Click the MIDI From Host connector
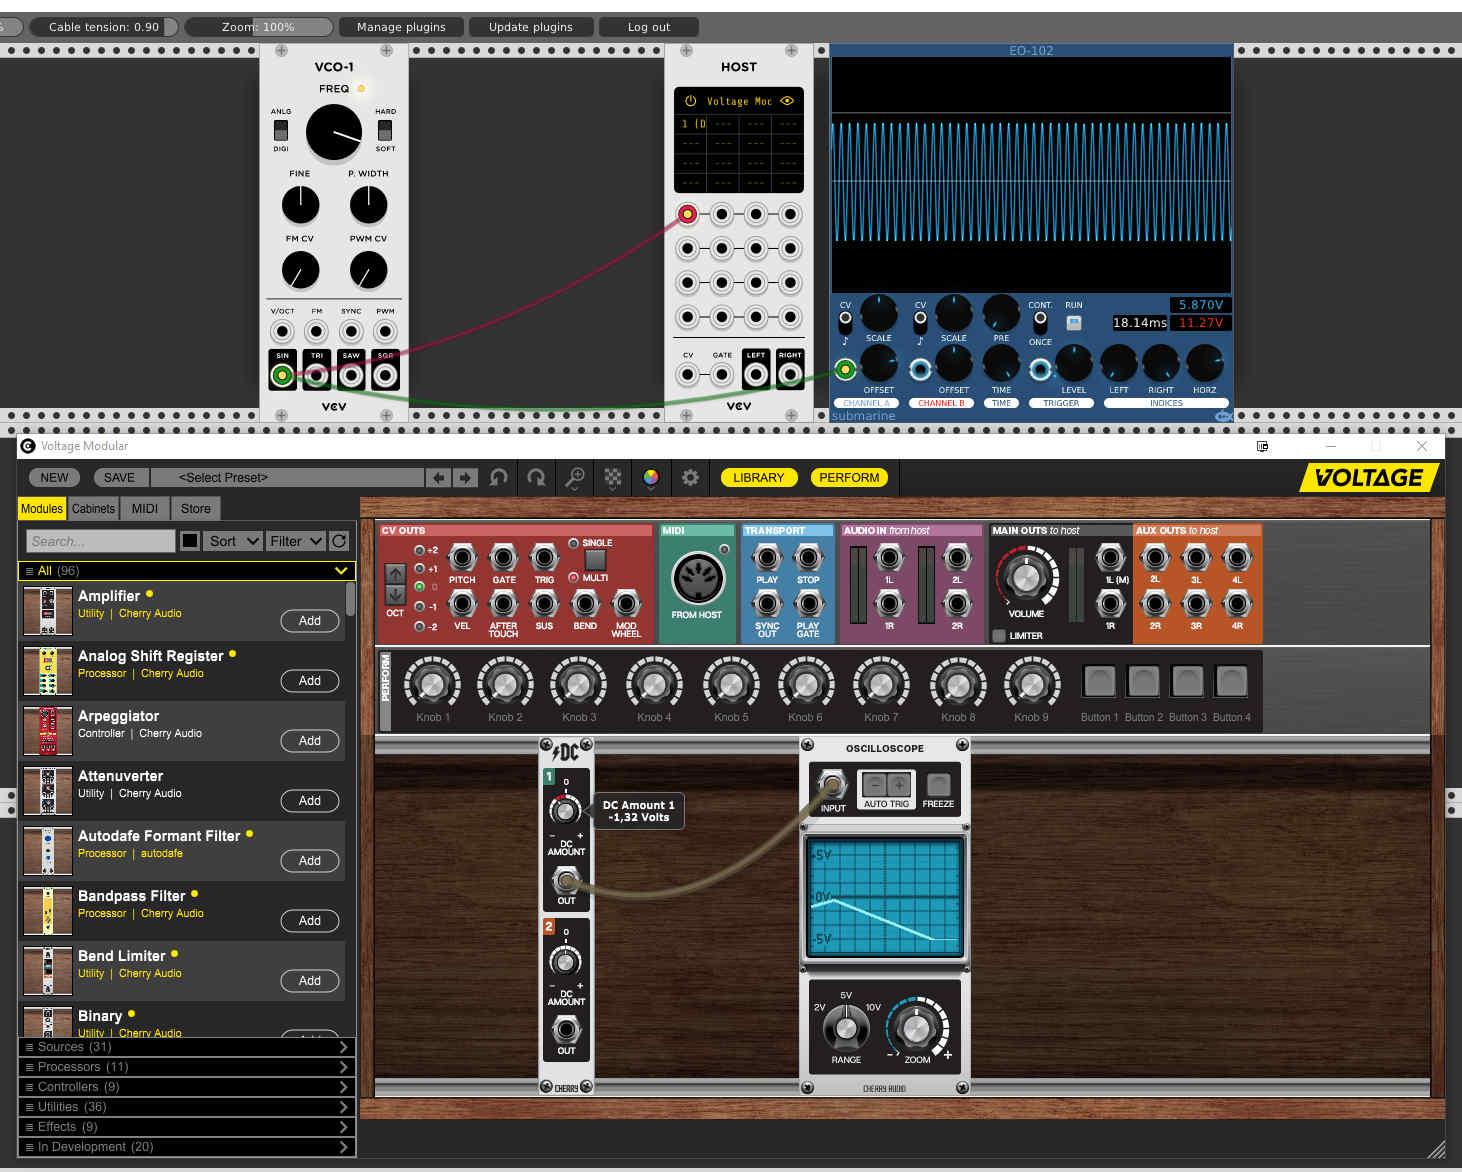The height and width of the screenshot is (1172, 1462). pyautogui.click(x=697, y=578)
